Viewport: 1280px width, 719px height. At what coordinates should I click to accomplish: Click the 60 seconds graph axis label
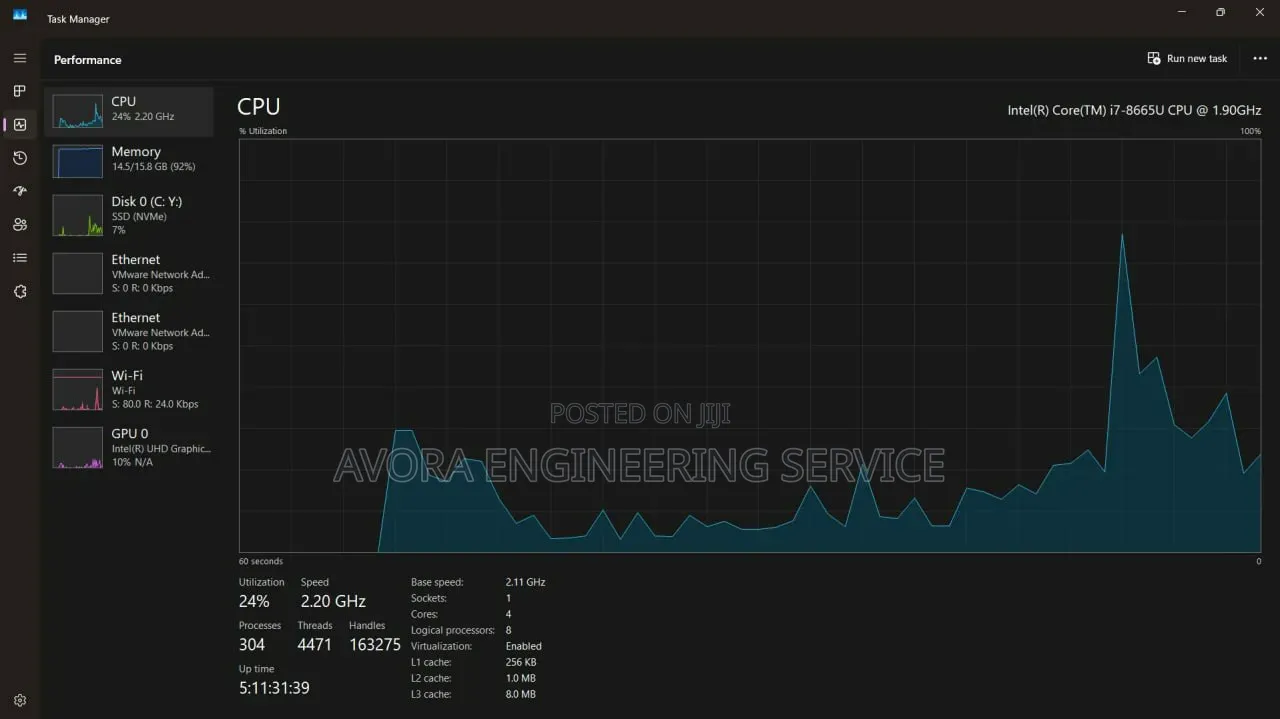pos(261,561)
